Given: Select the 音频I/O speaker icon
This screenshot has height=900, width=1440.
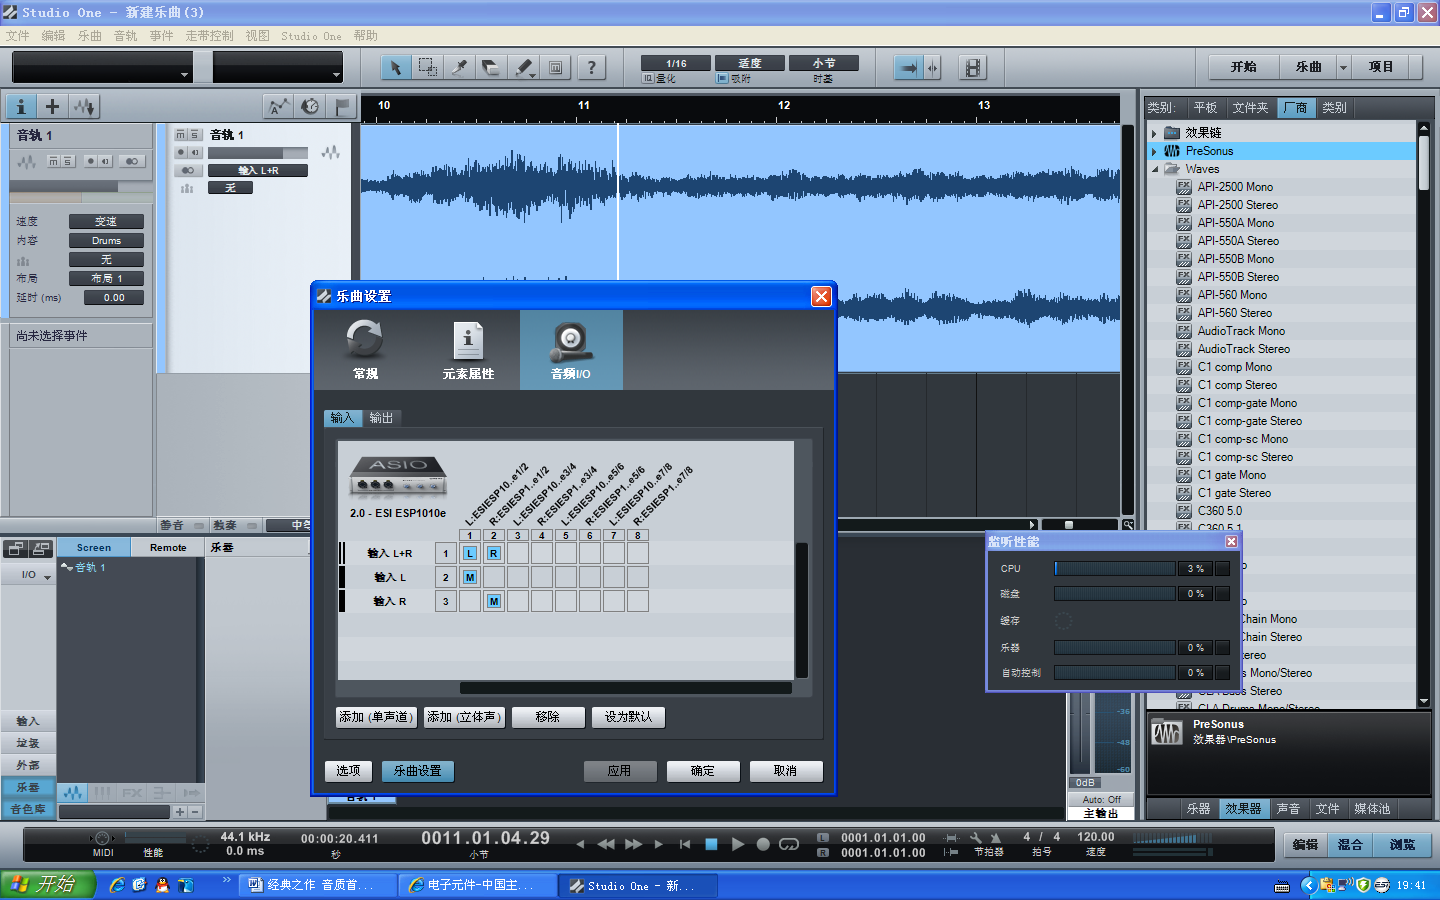Looking at the screenshot, I should click(x=571, y=349).
